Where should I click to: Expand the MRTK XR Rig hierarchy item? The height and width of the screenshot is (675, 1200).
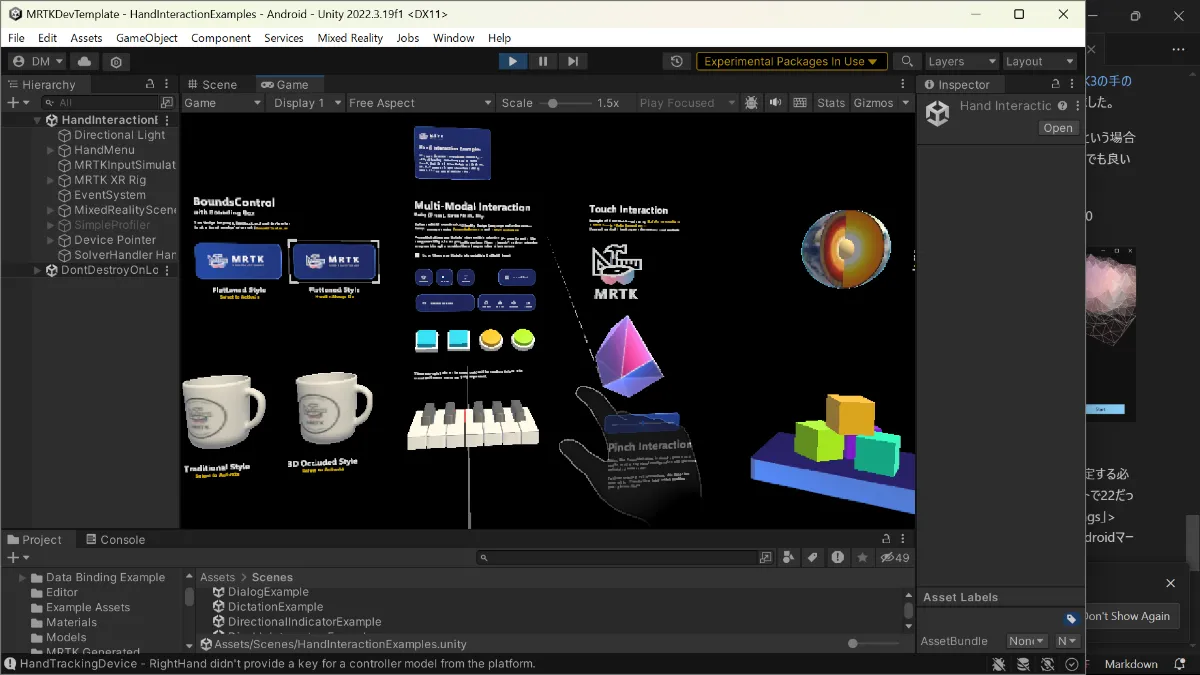coord(51,180)
